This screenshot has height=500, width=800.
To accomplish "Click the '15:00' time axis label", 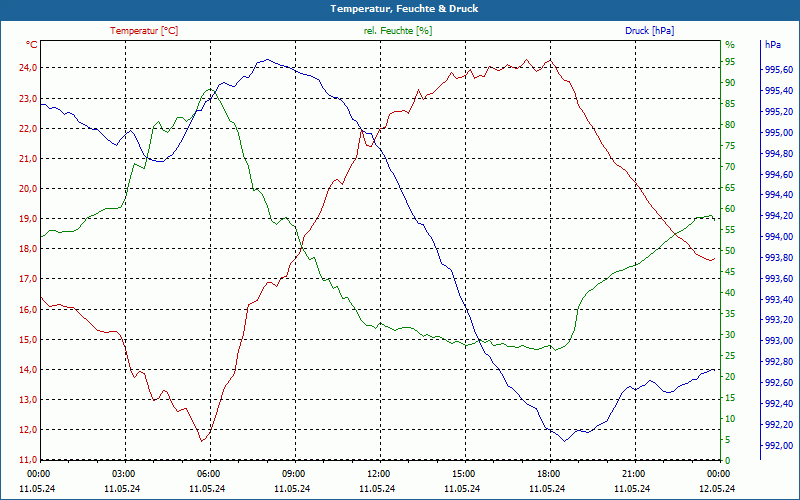I will 463,473.
